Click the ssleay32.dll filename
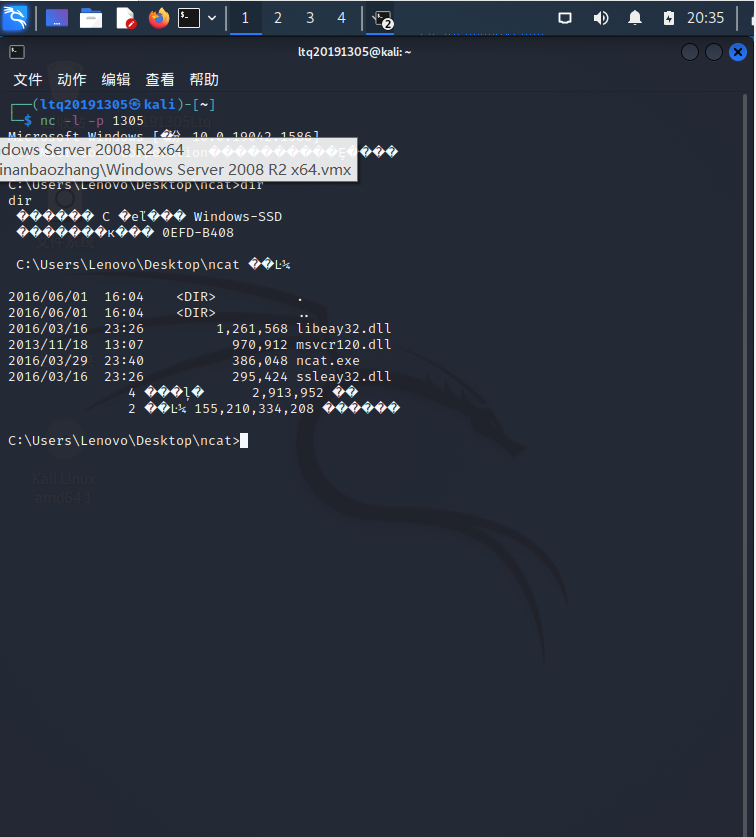 coord(343,377)
